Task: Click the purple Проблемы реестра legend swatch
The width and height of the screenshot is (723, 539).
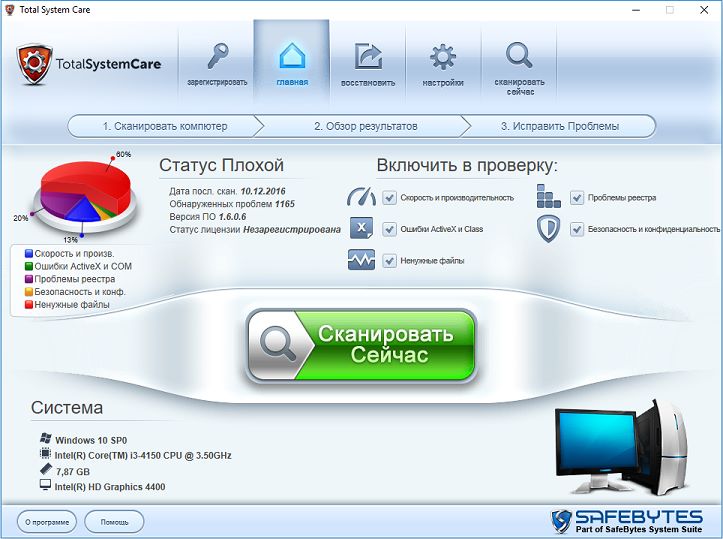Action: 29,279
